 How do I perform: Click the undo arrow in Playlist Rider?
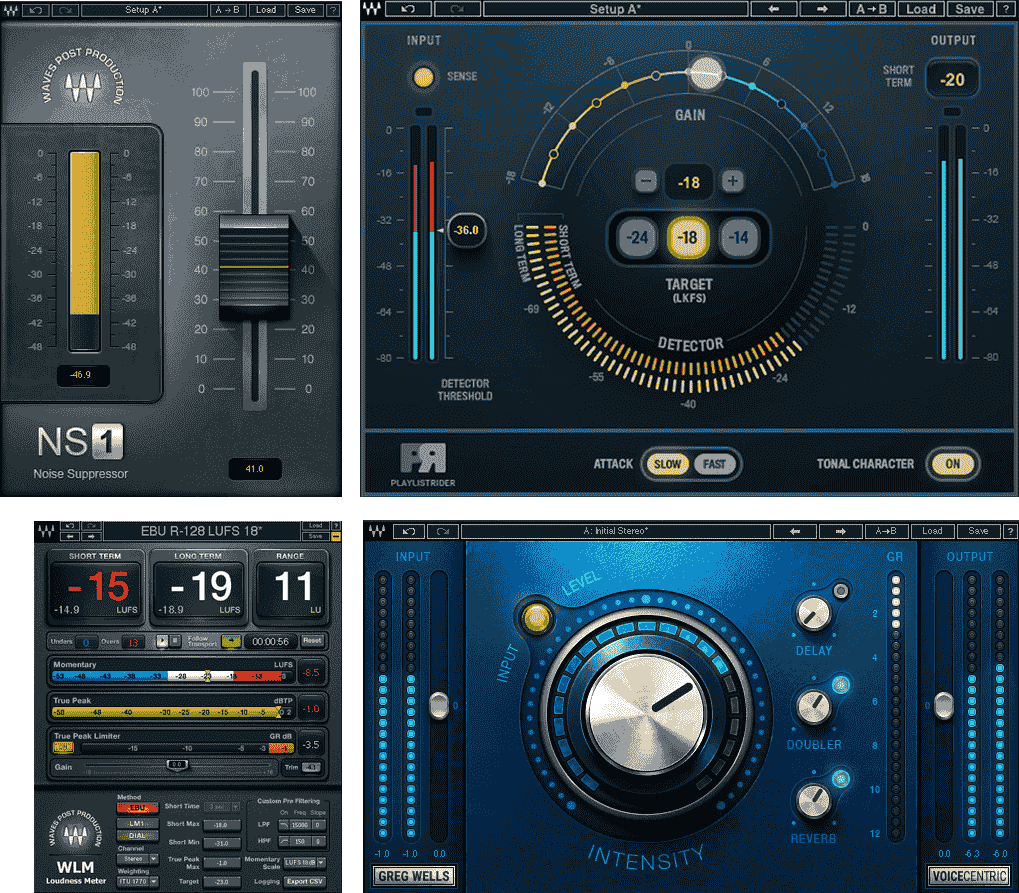(x=407, y=9)
